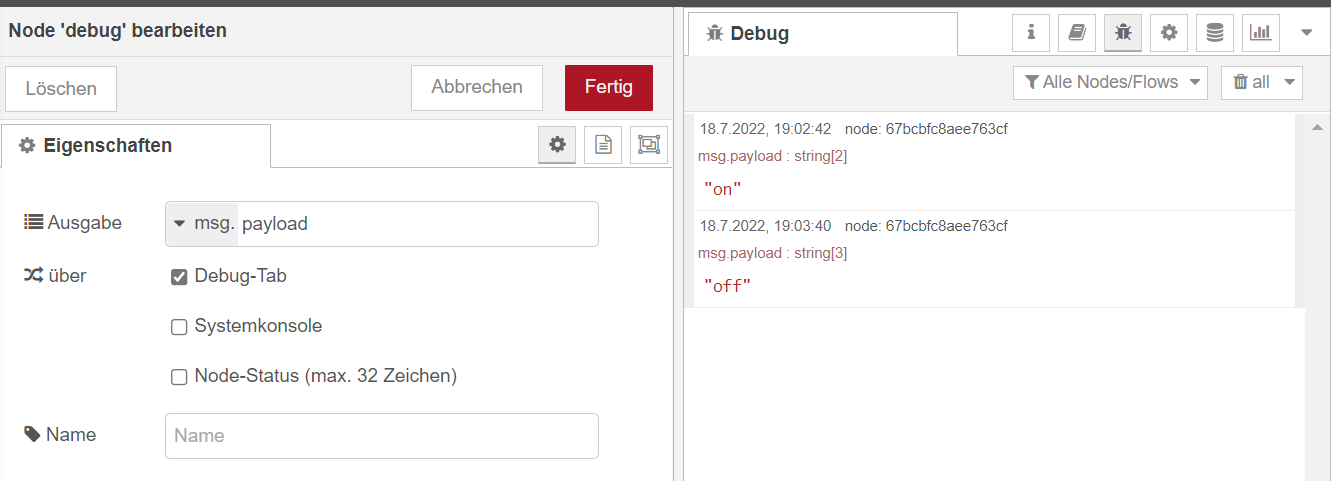
Task: Open the dashboard chart sidebar icon
Action: pos(1261,33)
